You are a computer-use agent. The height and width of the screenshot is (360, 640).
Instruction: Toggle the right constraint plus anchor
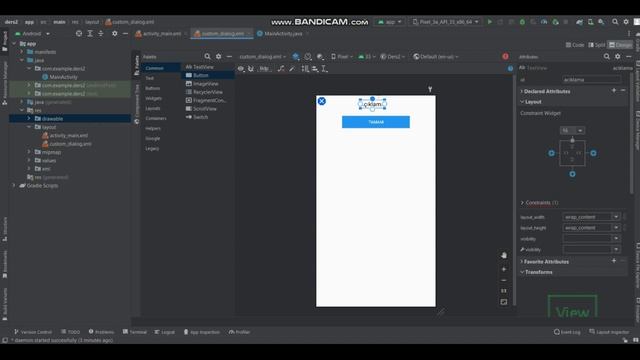[593, 153]
